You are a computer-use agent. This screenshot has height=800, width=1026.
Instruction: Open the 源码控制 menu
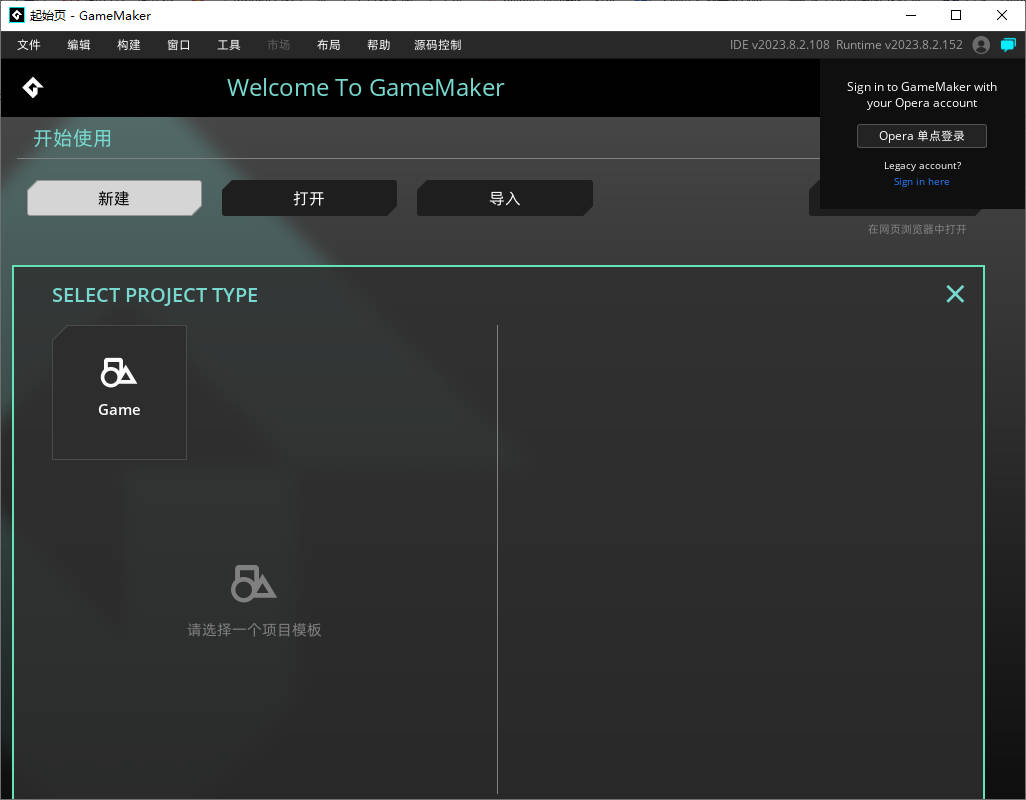tap(438, 44)
